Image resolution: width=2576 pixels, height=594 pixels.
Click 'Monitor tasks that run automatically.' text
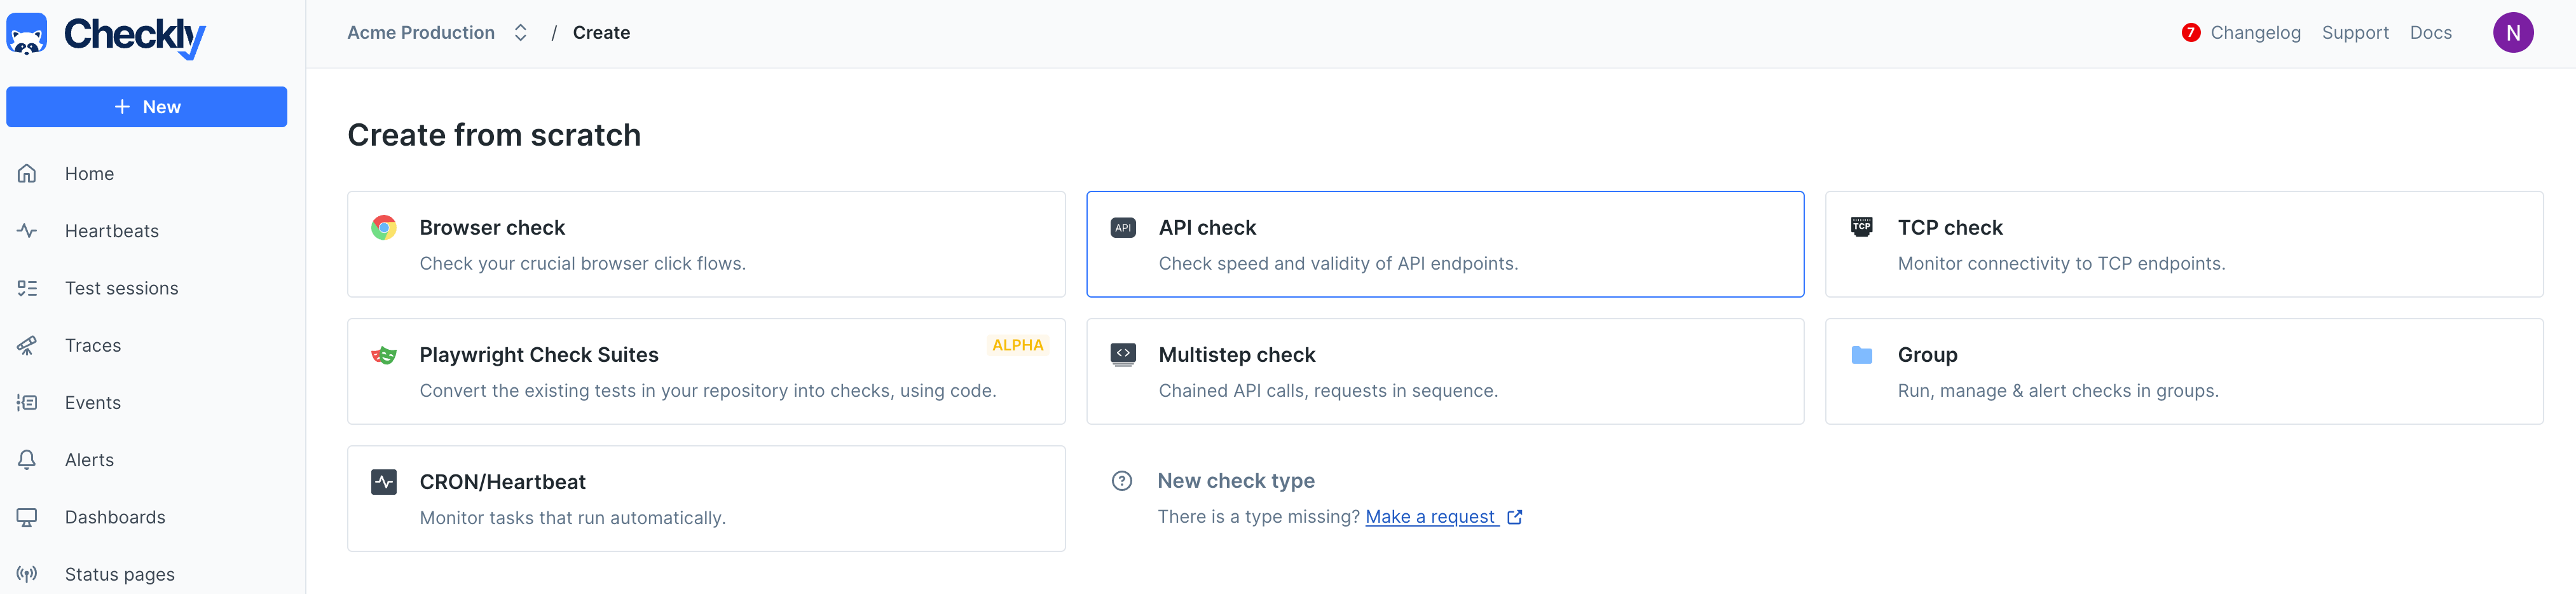coord(573,518)
